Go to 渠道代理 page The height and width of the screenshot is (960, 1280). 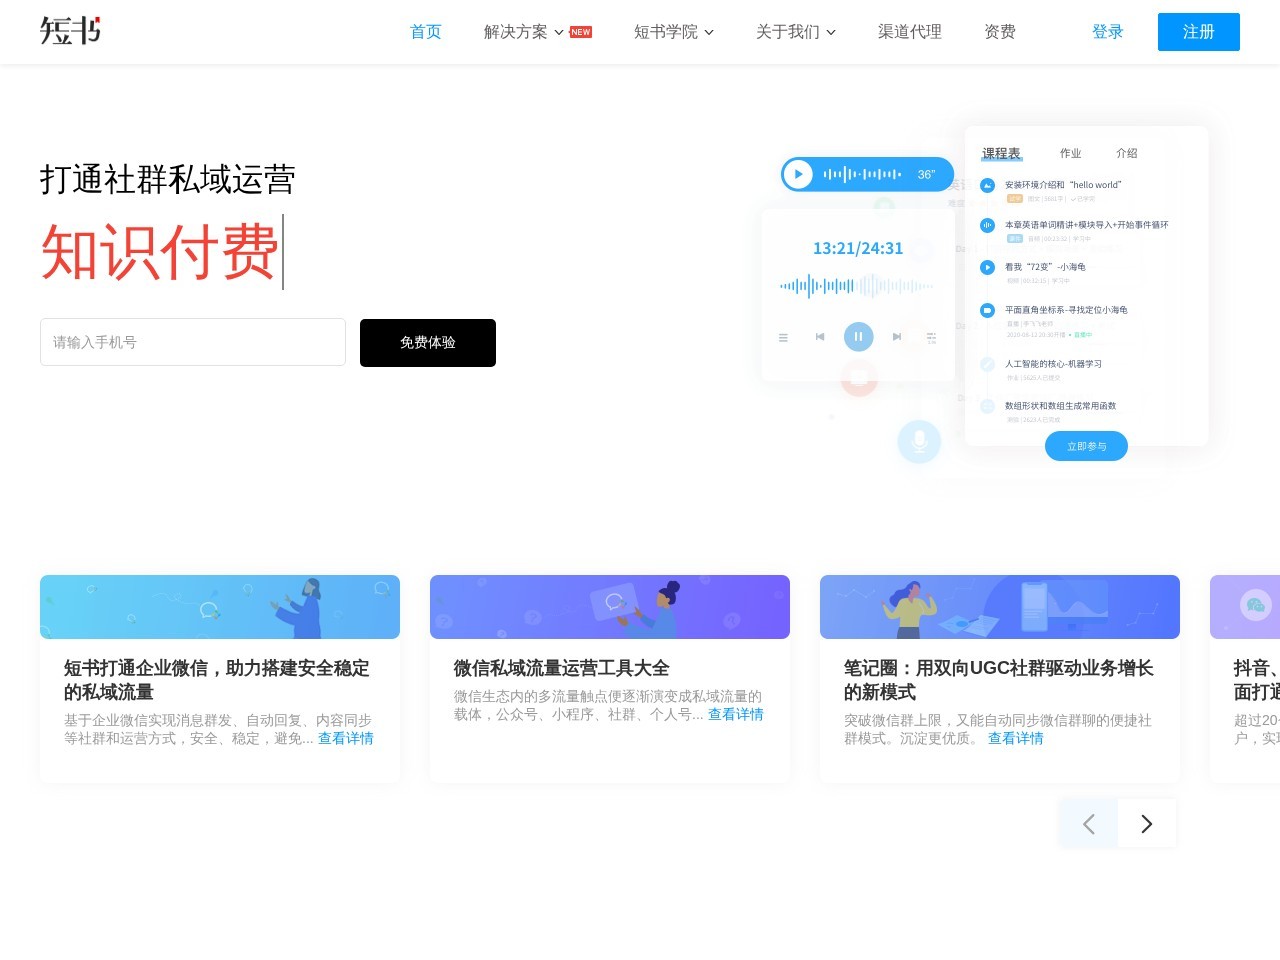(x=910, y=32)
